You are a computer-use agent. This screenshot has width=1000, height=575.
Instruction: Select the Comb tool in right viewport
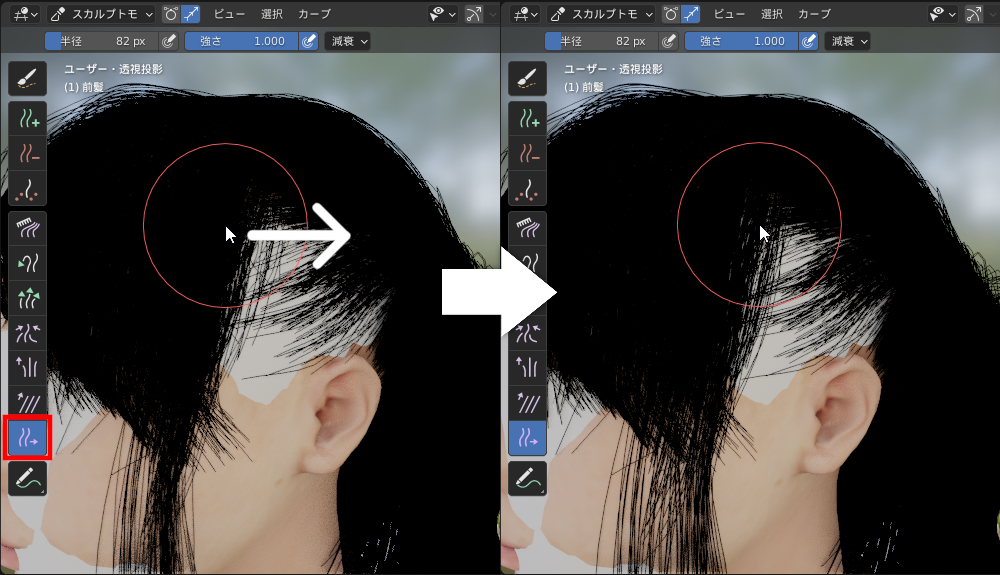coord(527,228)
